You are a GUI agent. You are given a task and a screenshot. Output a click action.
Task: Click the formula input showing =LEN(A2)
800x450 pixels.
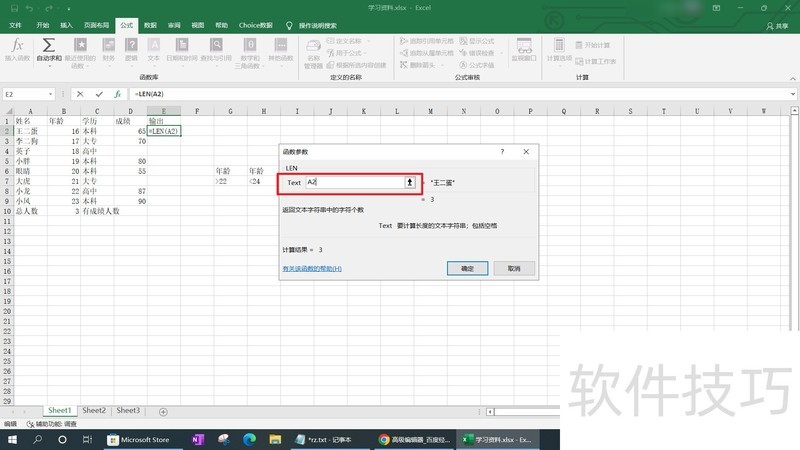click(459, 94)
